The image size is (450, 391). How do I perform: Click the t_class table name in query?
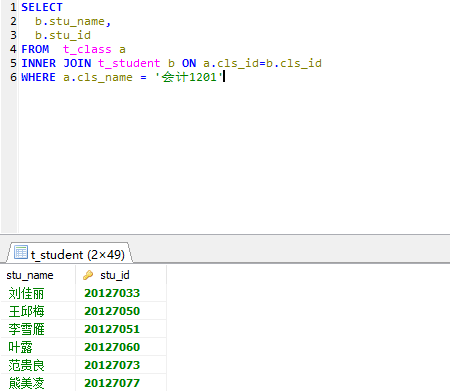87,49
